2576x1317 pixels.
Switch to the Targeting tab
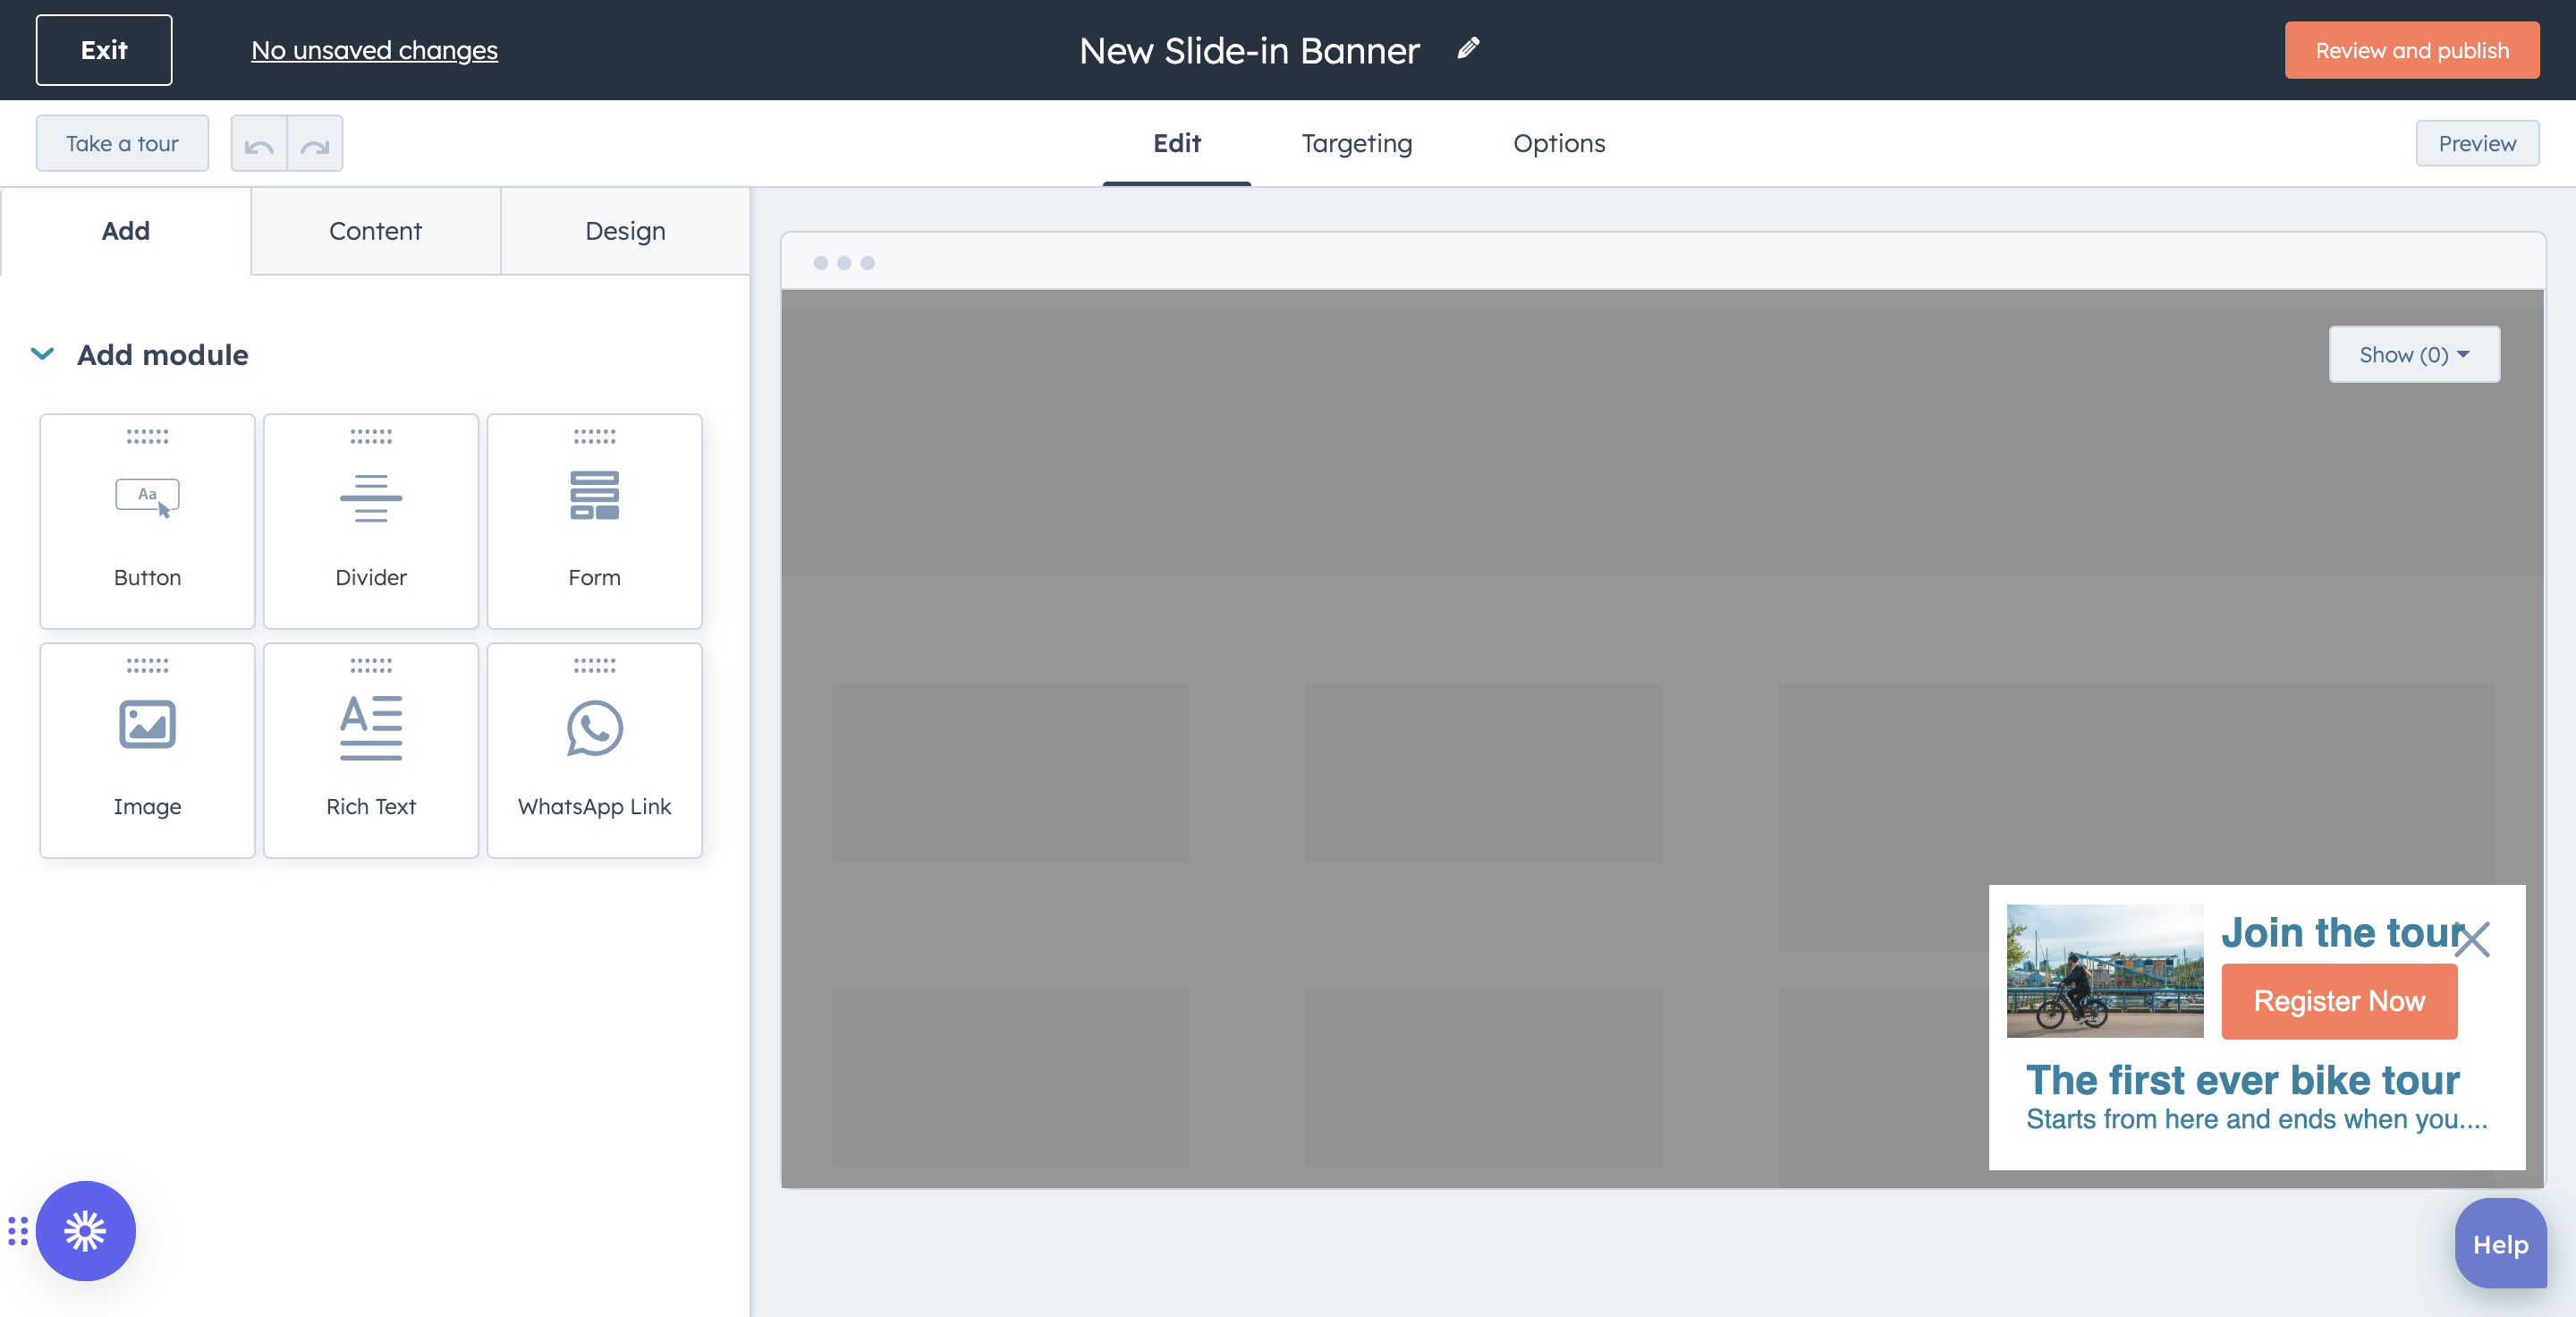[1357, 143]
